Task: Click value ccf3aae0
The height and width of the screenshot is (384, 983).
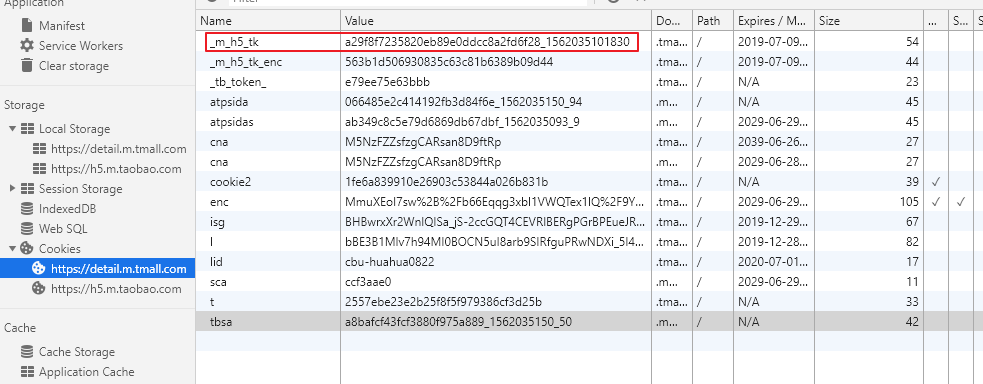Action: (368, 282)
